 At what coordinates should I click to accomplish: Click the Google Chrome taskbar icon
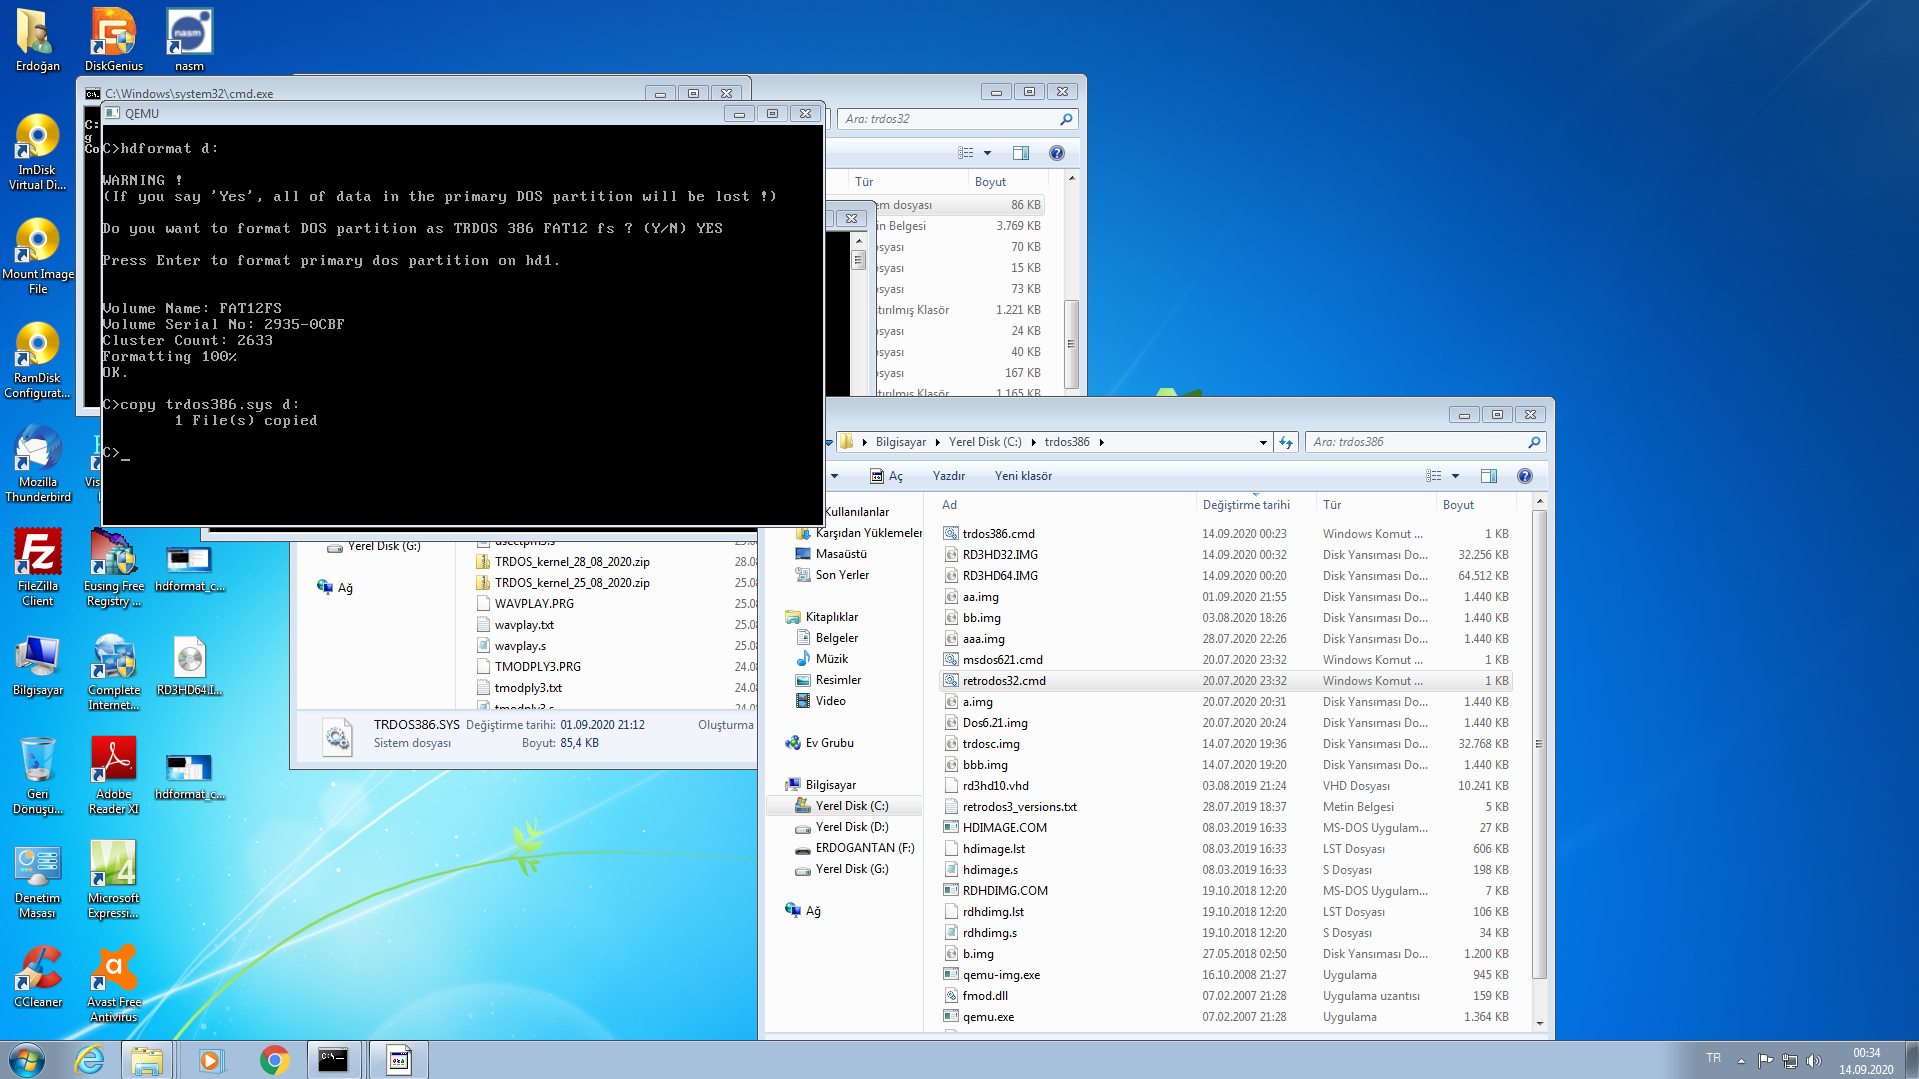click(x=274, y=1060)
